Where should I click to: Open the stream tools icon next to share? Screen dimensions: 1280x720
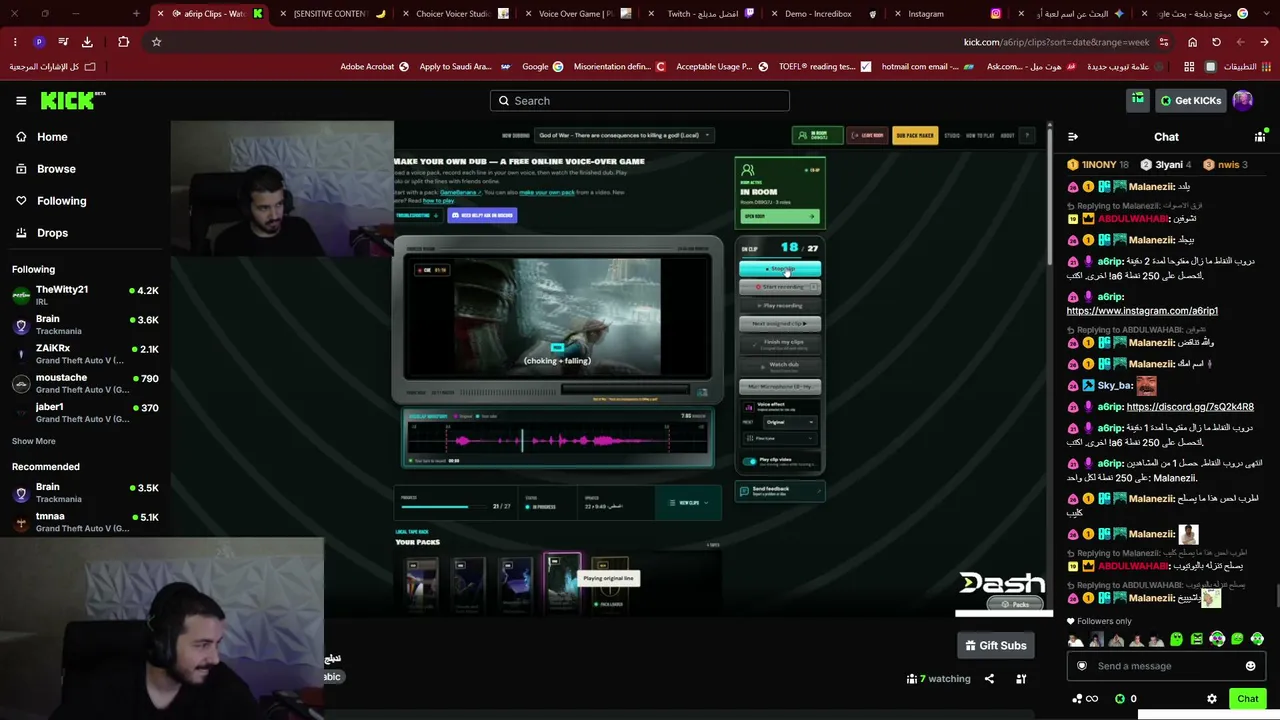[1021, 679]
